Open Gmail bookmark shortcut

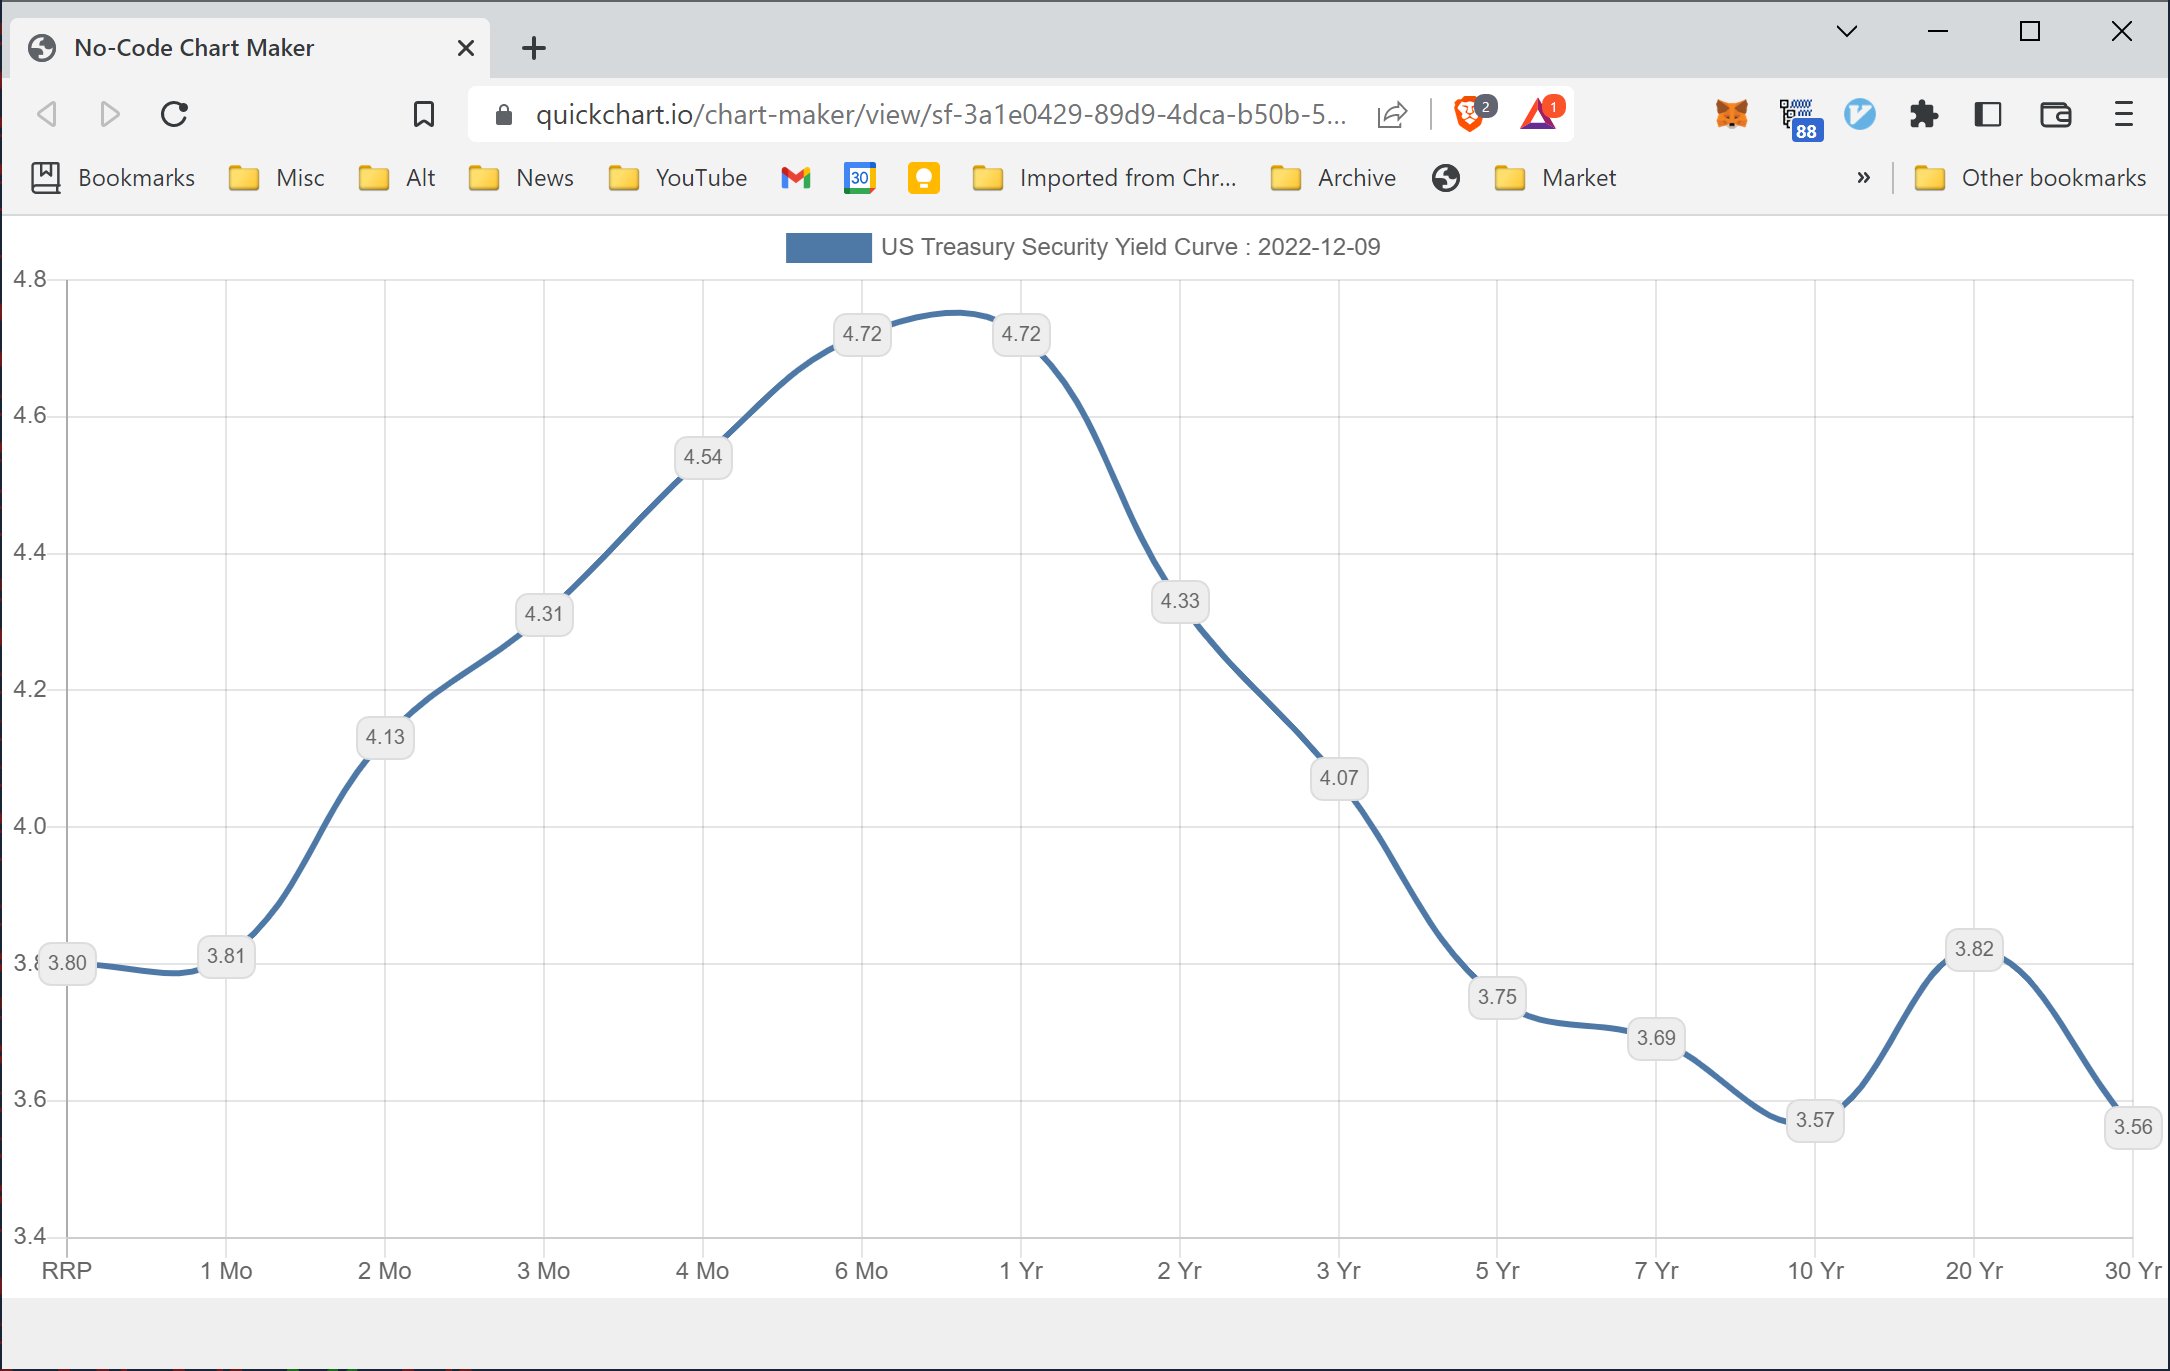[x=796, y=178]
